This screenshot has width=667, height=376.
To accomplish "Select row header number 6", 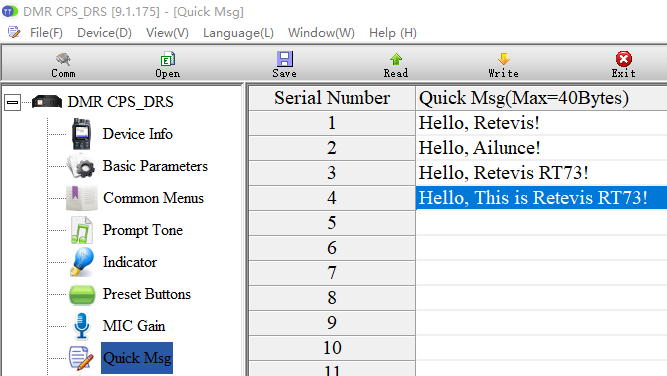I will pyautogui.click(x=332, y=248).
